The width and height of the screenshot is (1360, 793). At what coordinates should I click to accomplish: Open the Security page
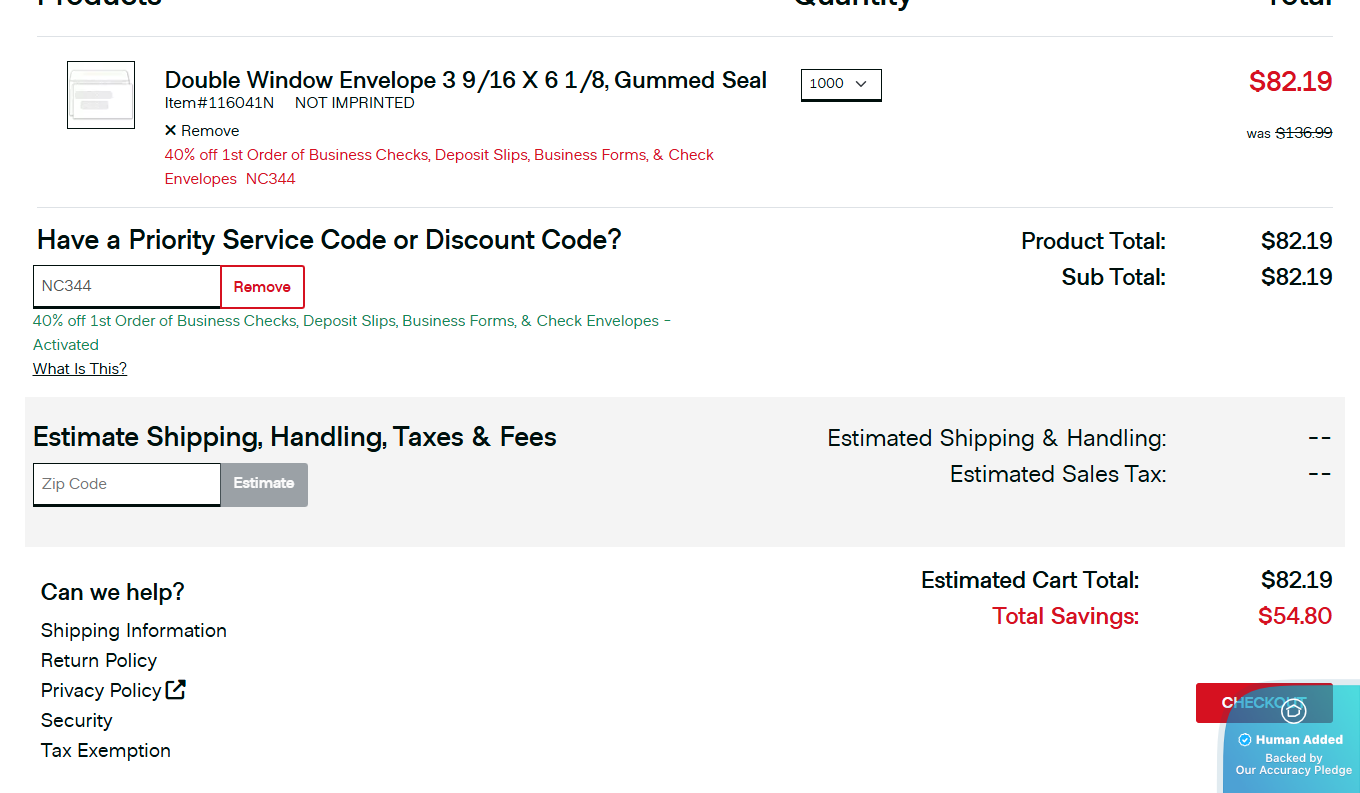76,720
